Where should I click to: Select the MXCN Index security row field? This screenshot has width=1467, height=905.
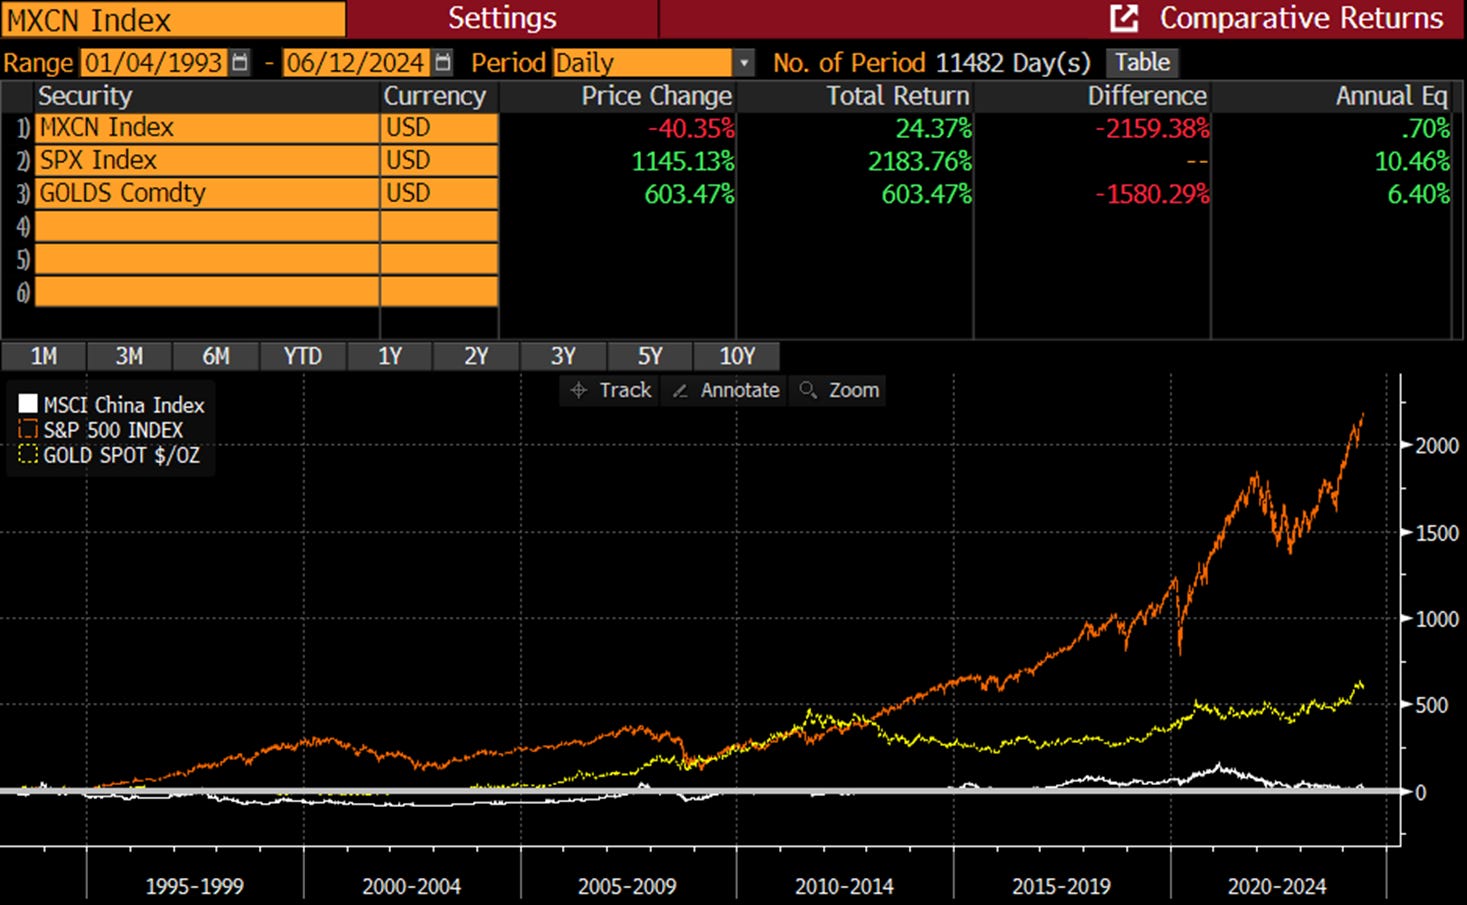pyautogui.click(x=207, y=128)
